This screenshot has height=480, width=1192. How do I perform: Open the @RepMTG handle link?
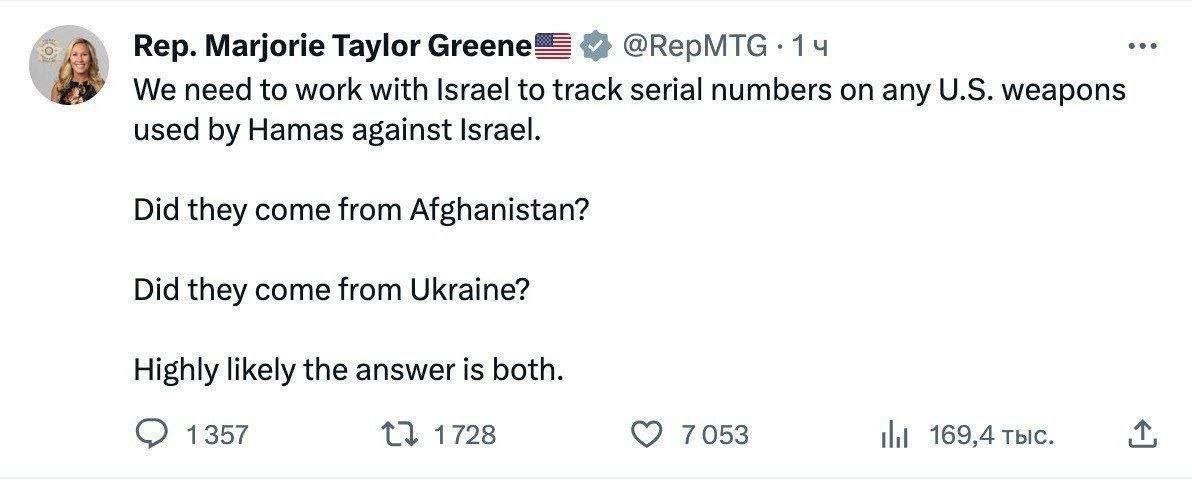point(695,47)
